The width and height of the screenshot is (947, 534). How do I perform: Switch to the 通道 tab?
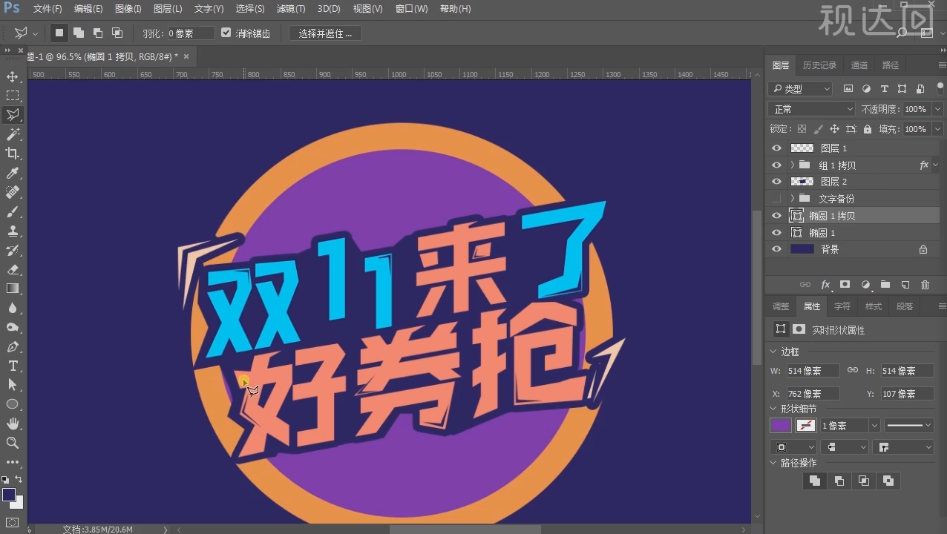click(859, 65)
